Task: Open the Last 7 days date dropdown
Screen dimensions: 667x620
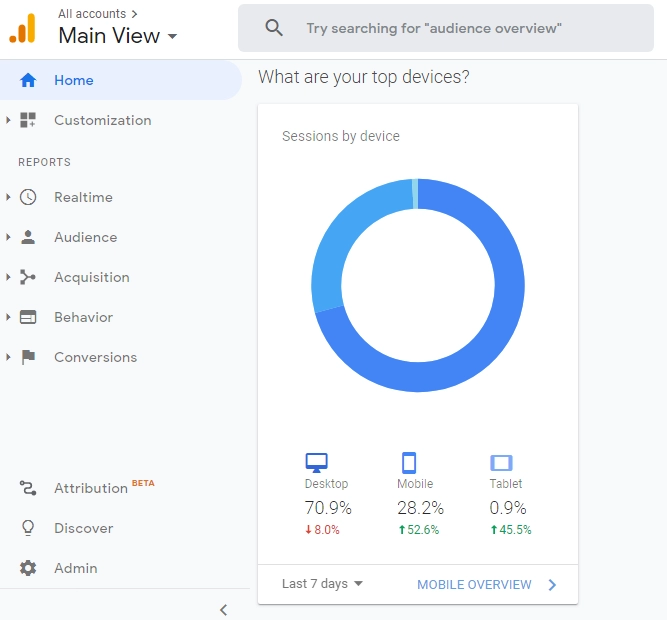Action: [x=322, y=584]
